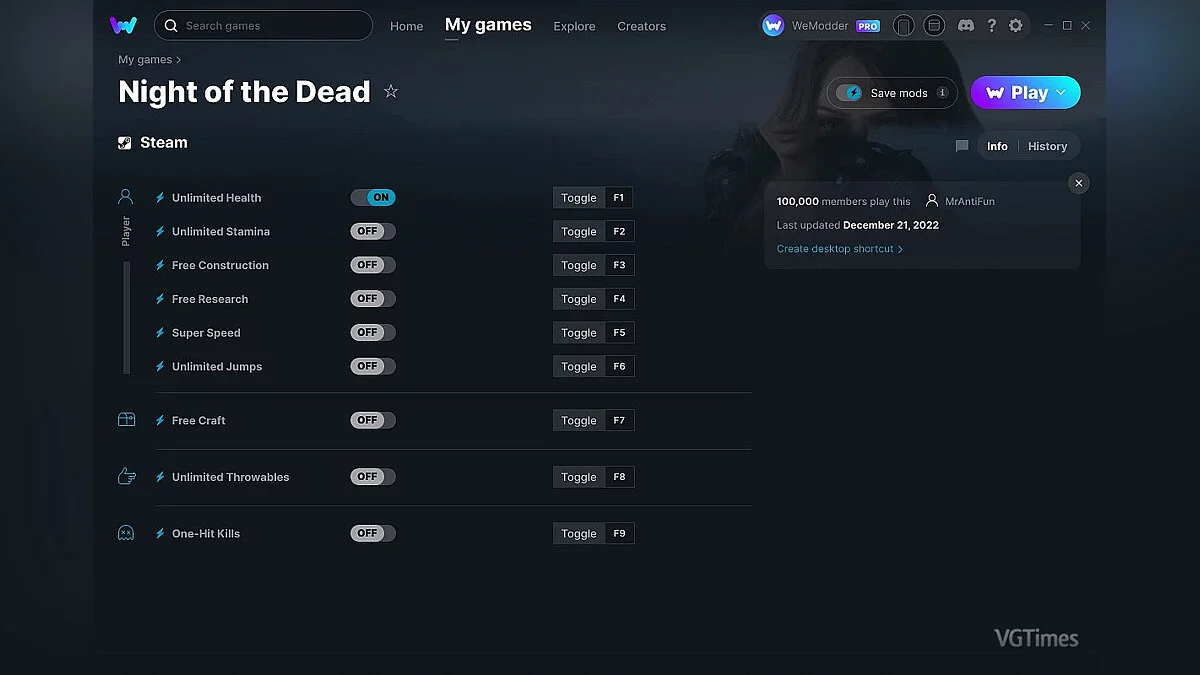Click the WeModder profile avatar
Image resolution: width=1200 pixels, height=675 pixels.
pyautogui.click(x=773, y=26)
